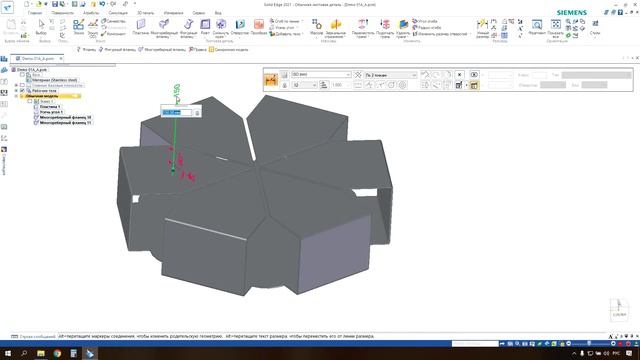Open the По 2 точкам orientation dropdown
The height and width of the screenshot is (360, 640).
[414, 75]
